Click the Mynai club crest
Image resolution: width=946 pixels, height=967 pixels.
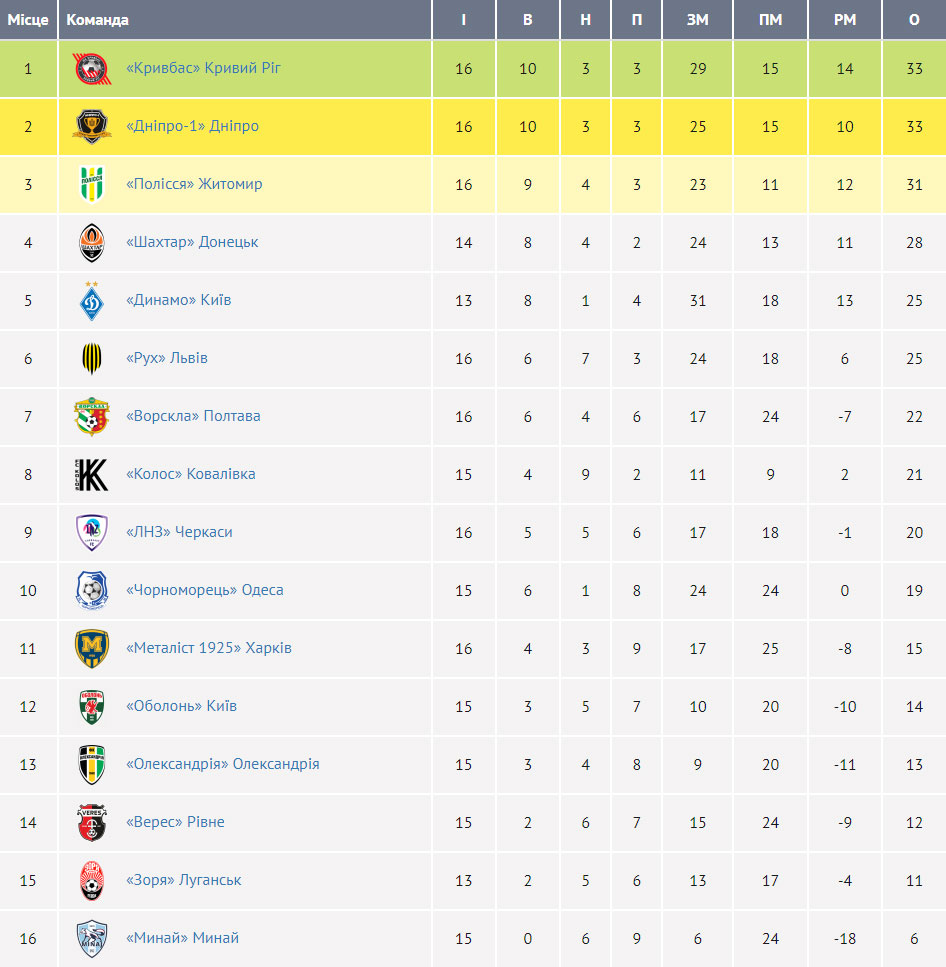coord(92,938)
